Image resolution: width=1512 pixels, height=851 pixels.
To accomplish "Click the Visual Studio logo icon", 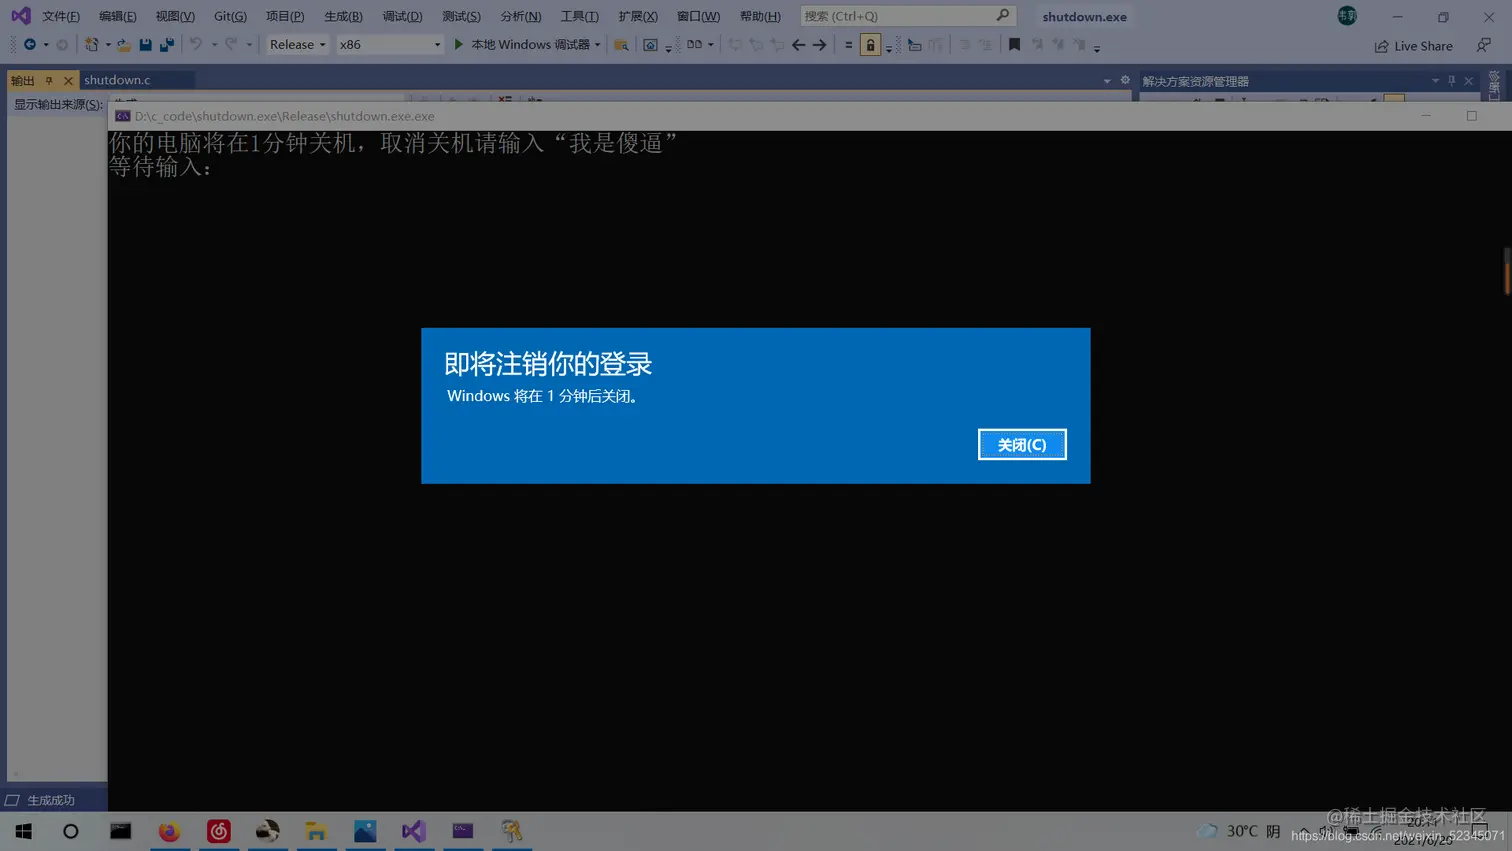I will (x=20, y=16).
